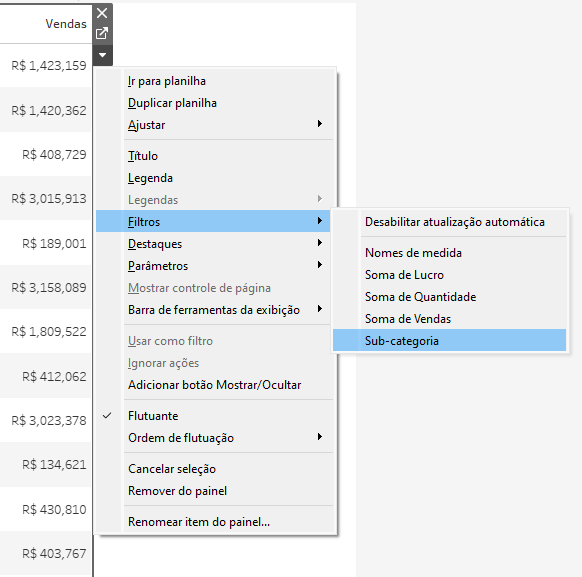Choose Adicionar botão Mostrar/Ocultar

(216, 385)
